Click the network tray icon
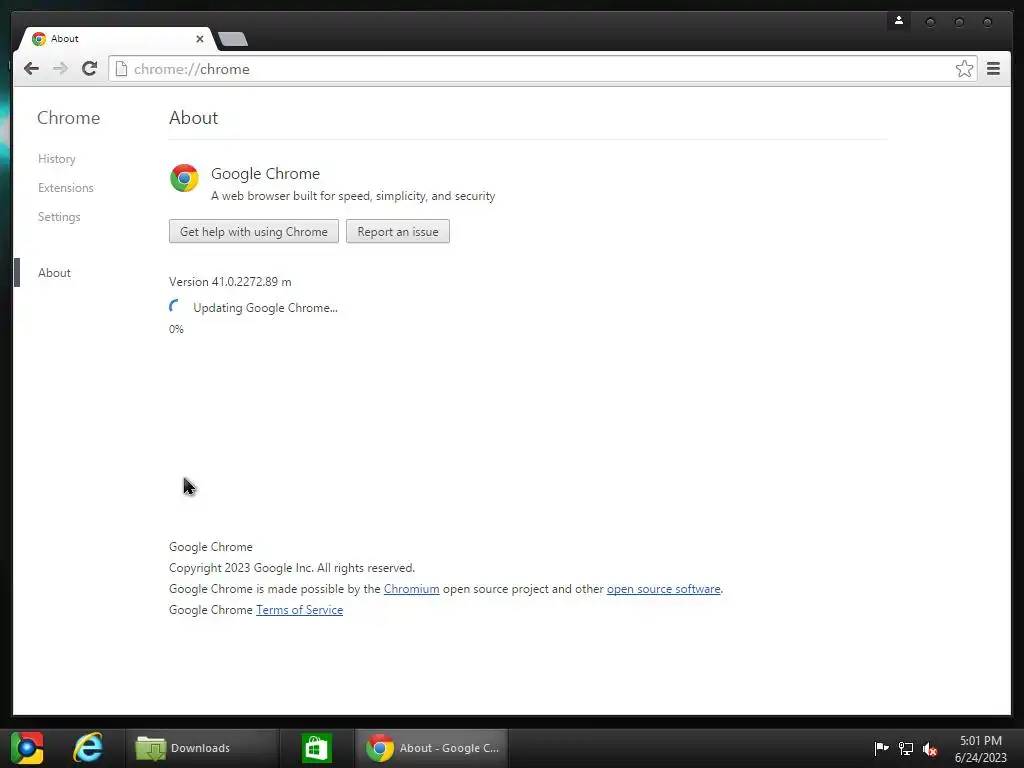The width and height of the screenshot is (1024, 768). (906, 748)
